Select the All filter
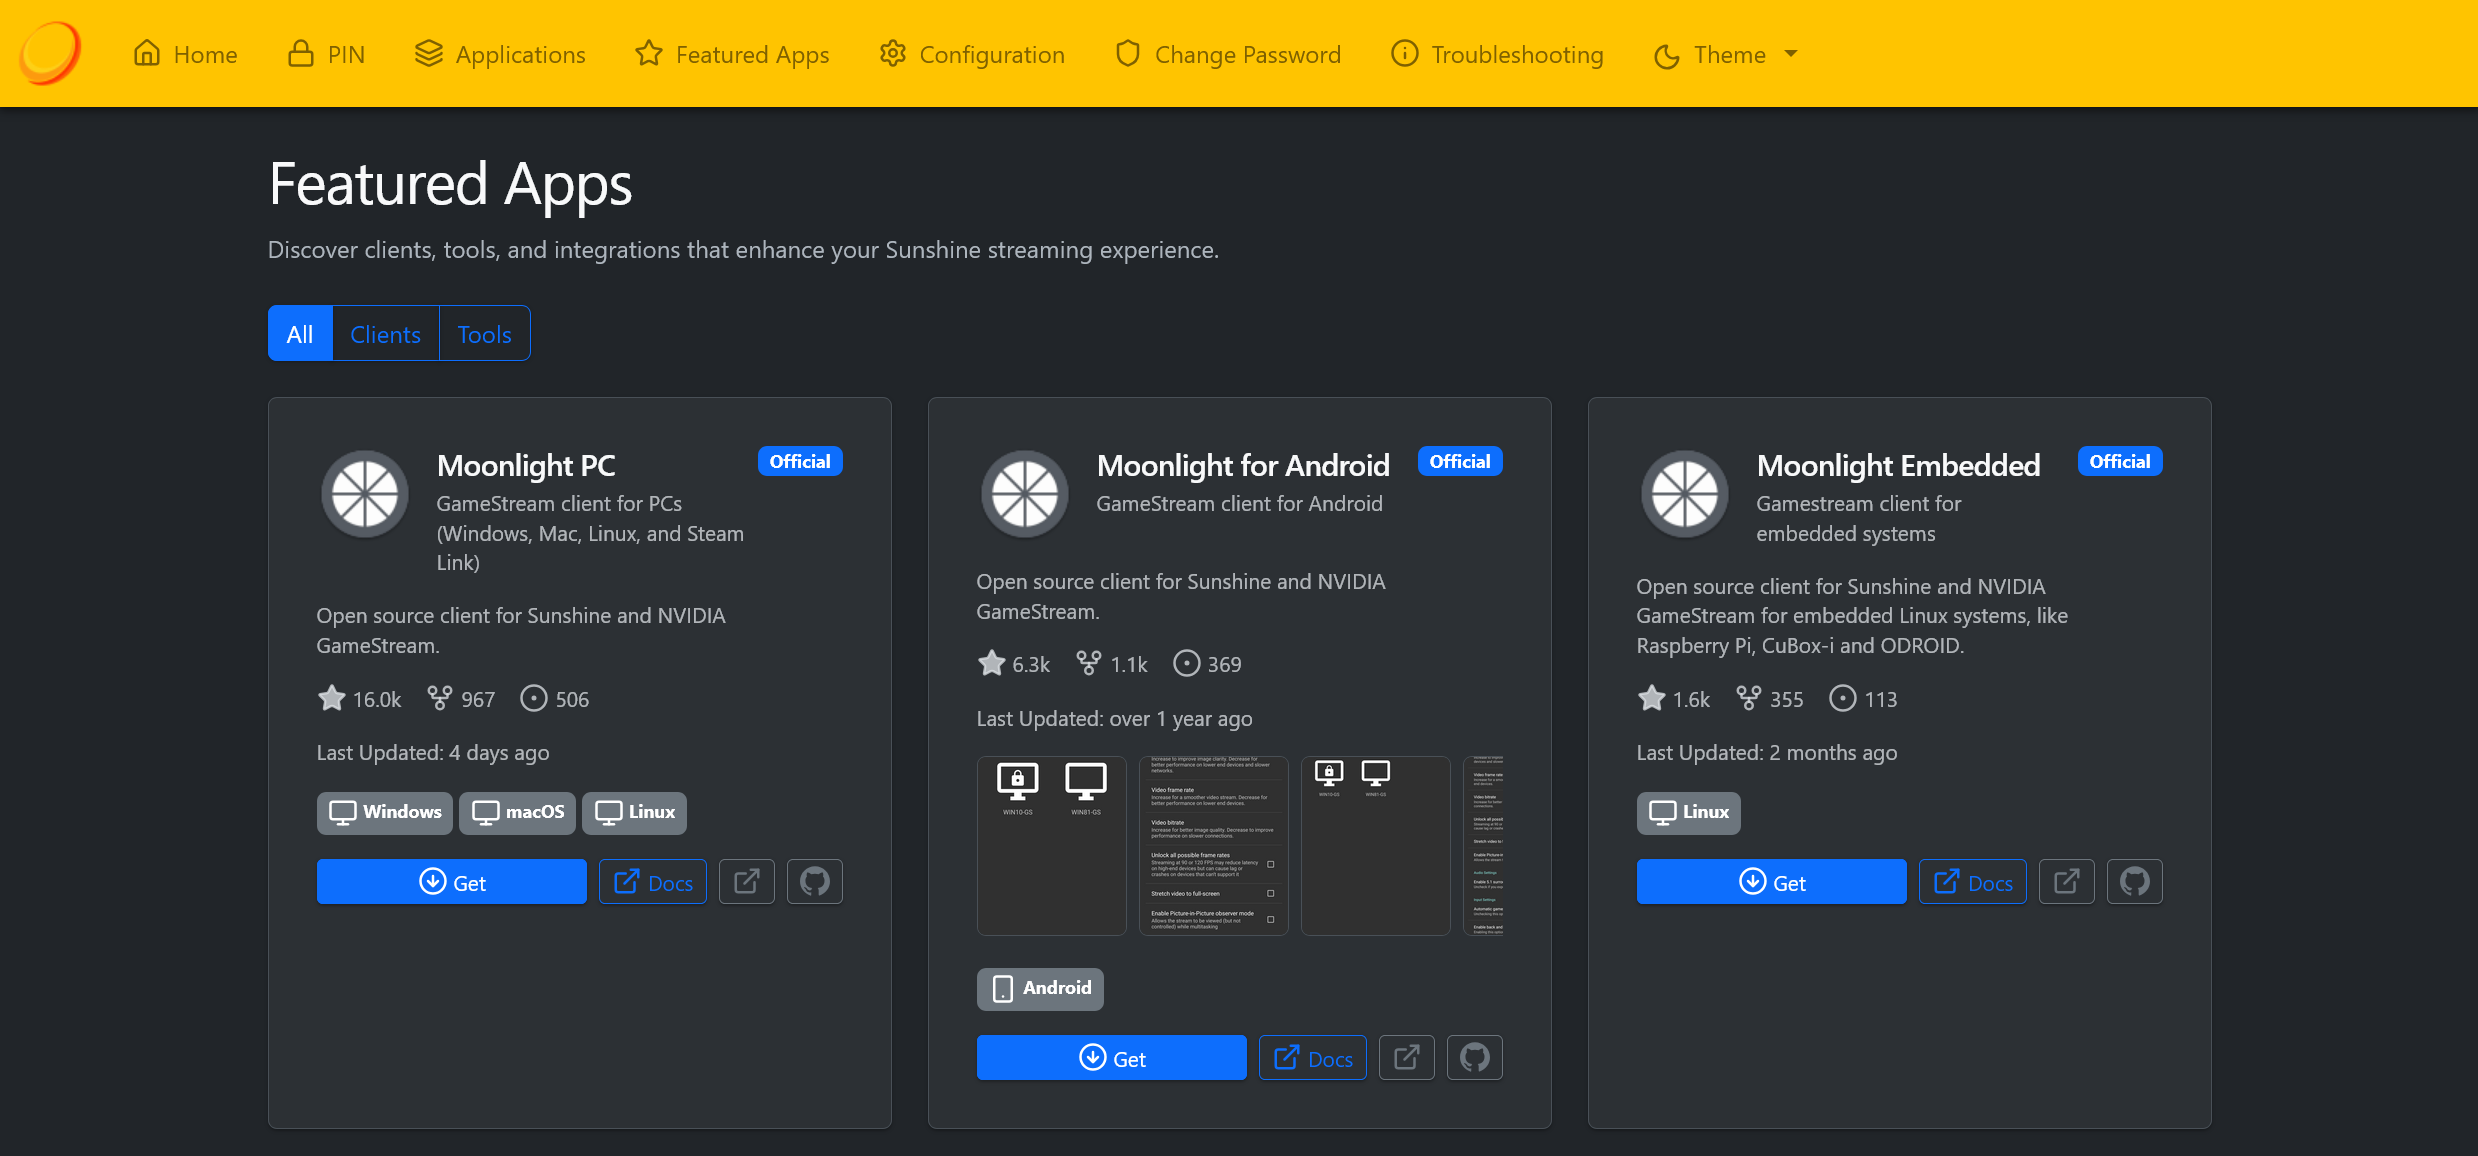Viewport: 2478px width, 1156px height. [x=300, y=334]
